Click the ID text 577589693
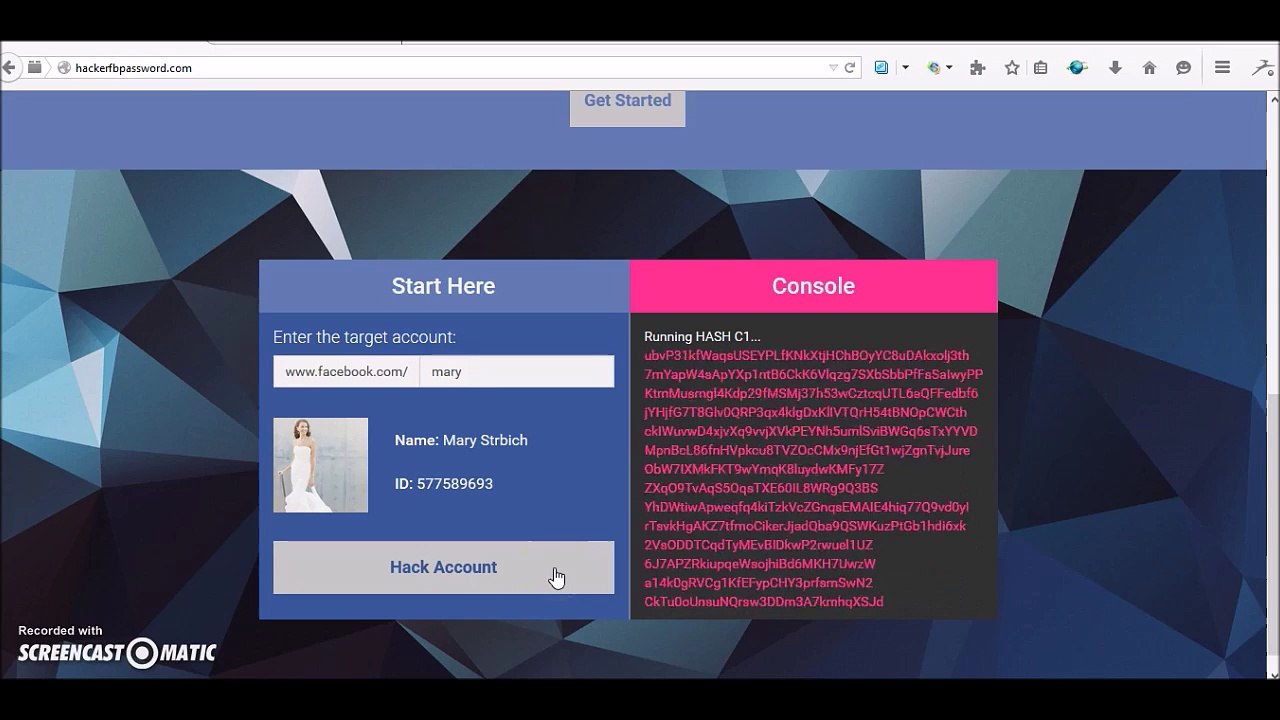Viewport: 1280px width, 720px height. click(455, 484)
